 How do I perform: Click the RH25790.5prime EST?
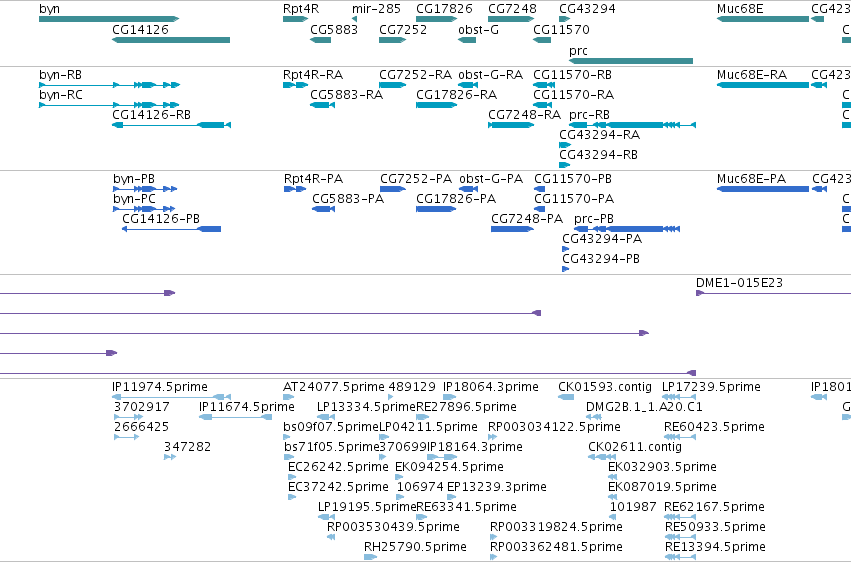tap(371, 557)
